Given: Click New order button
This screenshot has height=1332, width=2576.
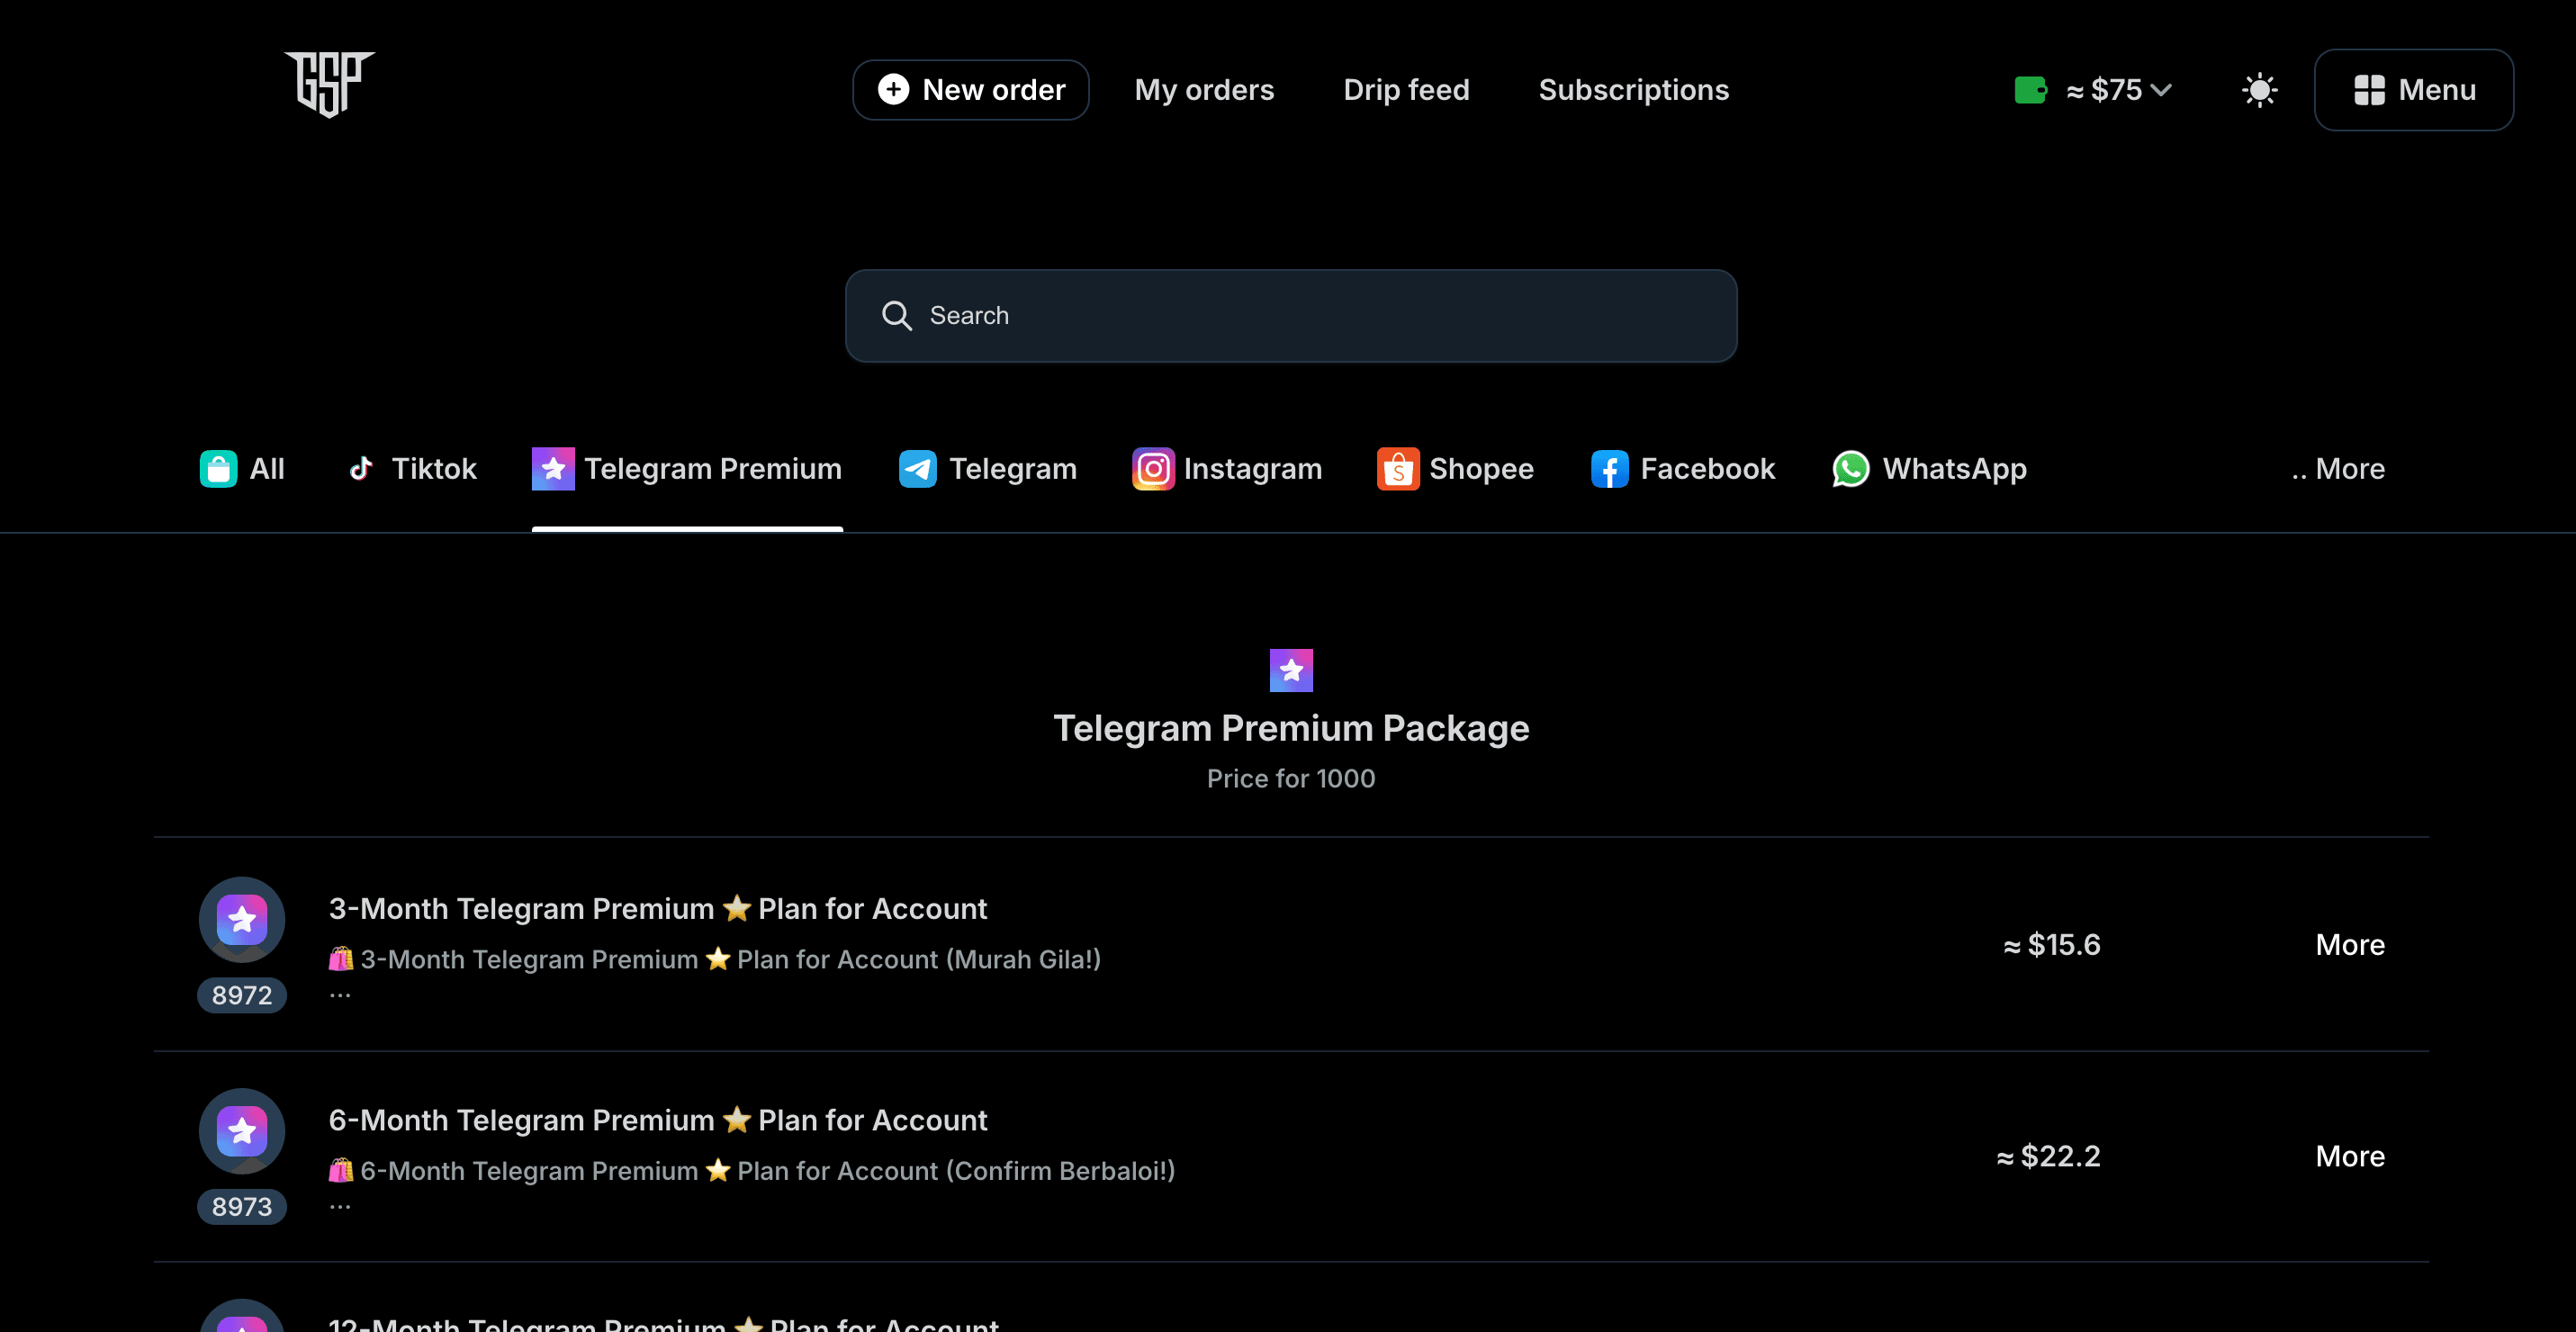Looking at the screenshot, I should click(x=970, y=89).
